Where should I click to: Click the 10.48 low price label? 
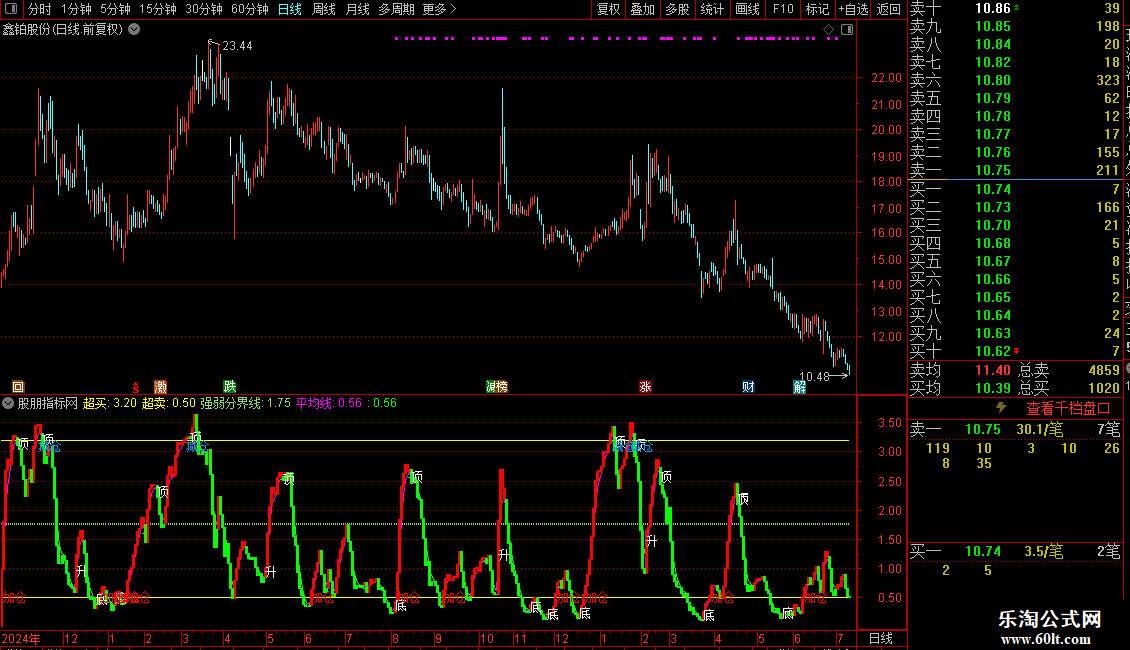814,377
